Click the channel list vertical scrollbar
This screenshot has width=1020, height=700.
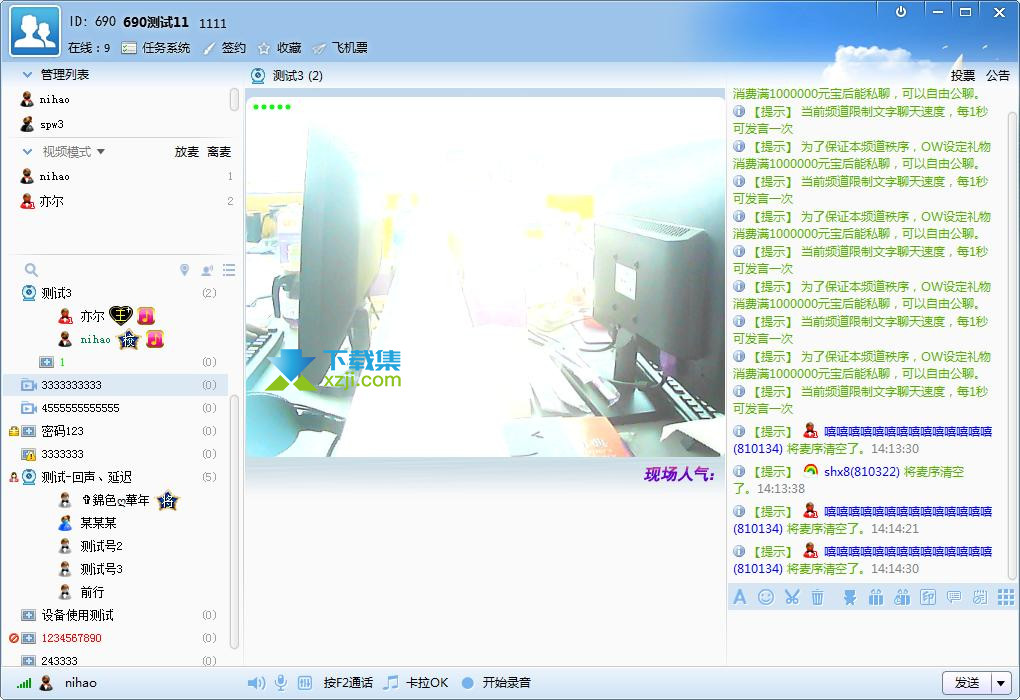(234, 520)
